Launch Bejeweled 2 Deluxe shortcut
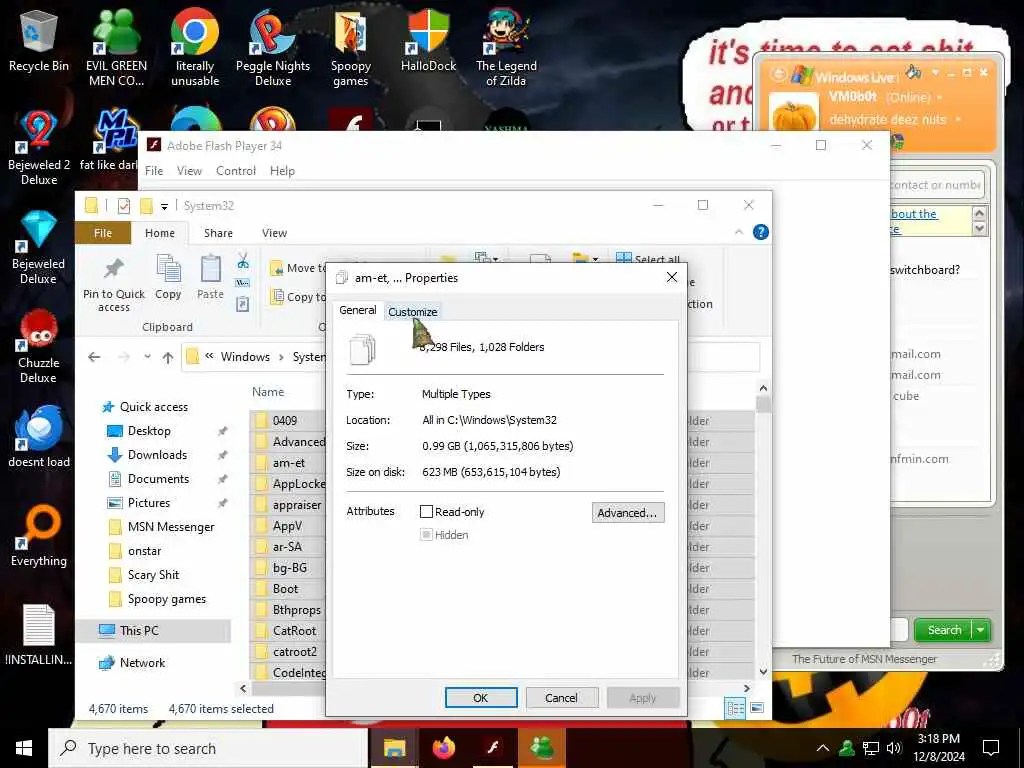 39,148
